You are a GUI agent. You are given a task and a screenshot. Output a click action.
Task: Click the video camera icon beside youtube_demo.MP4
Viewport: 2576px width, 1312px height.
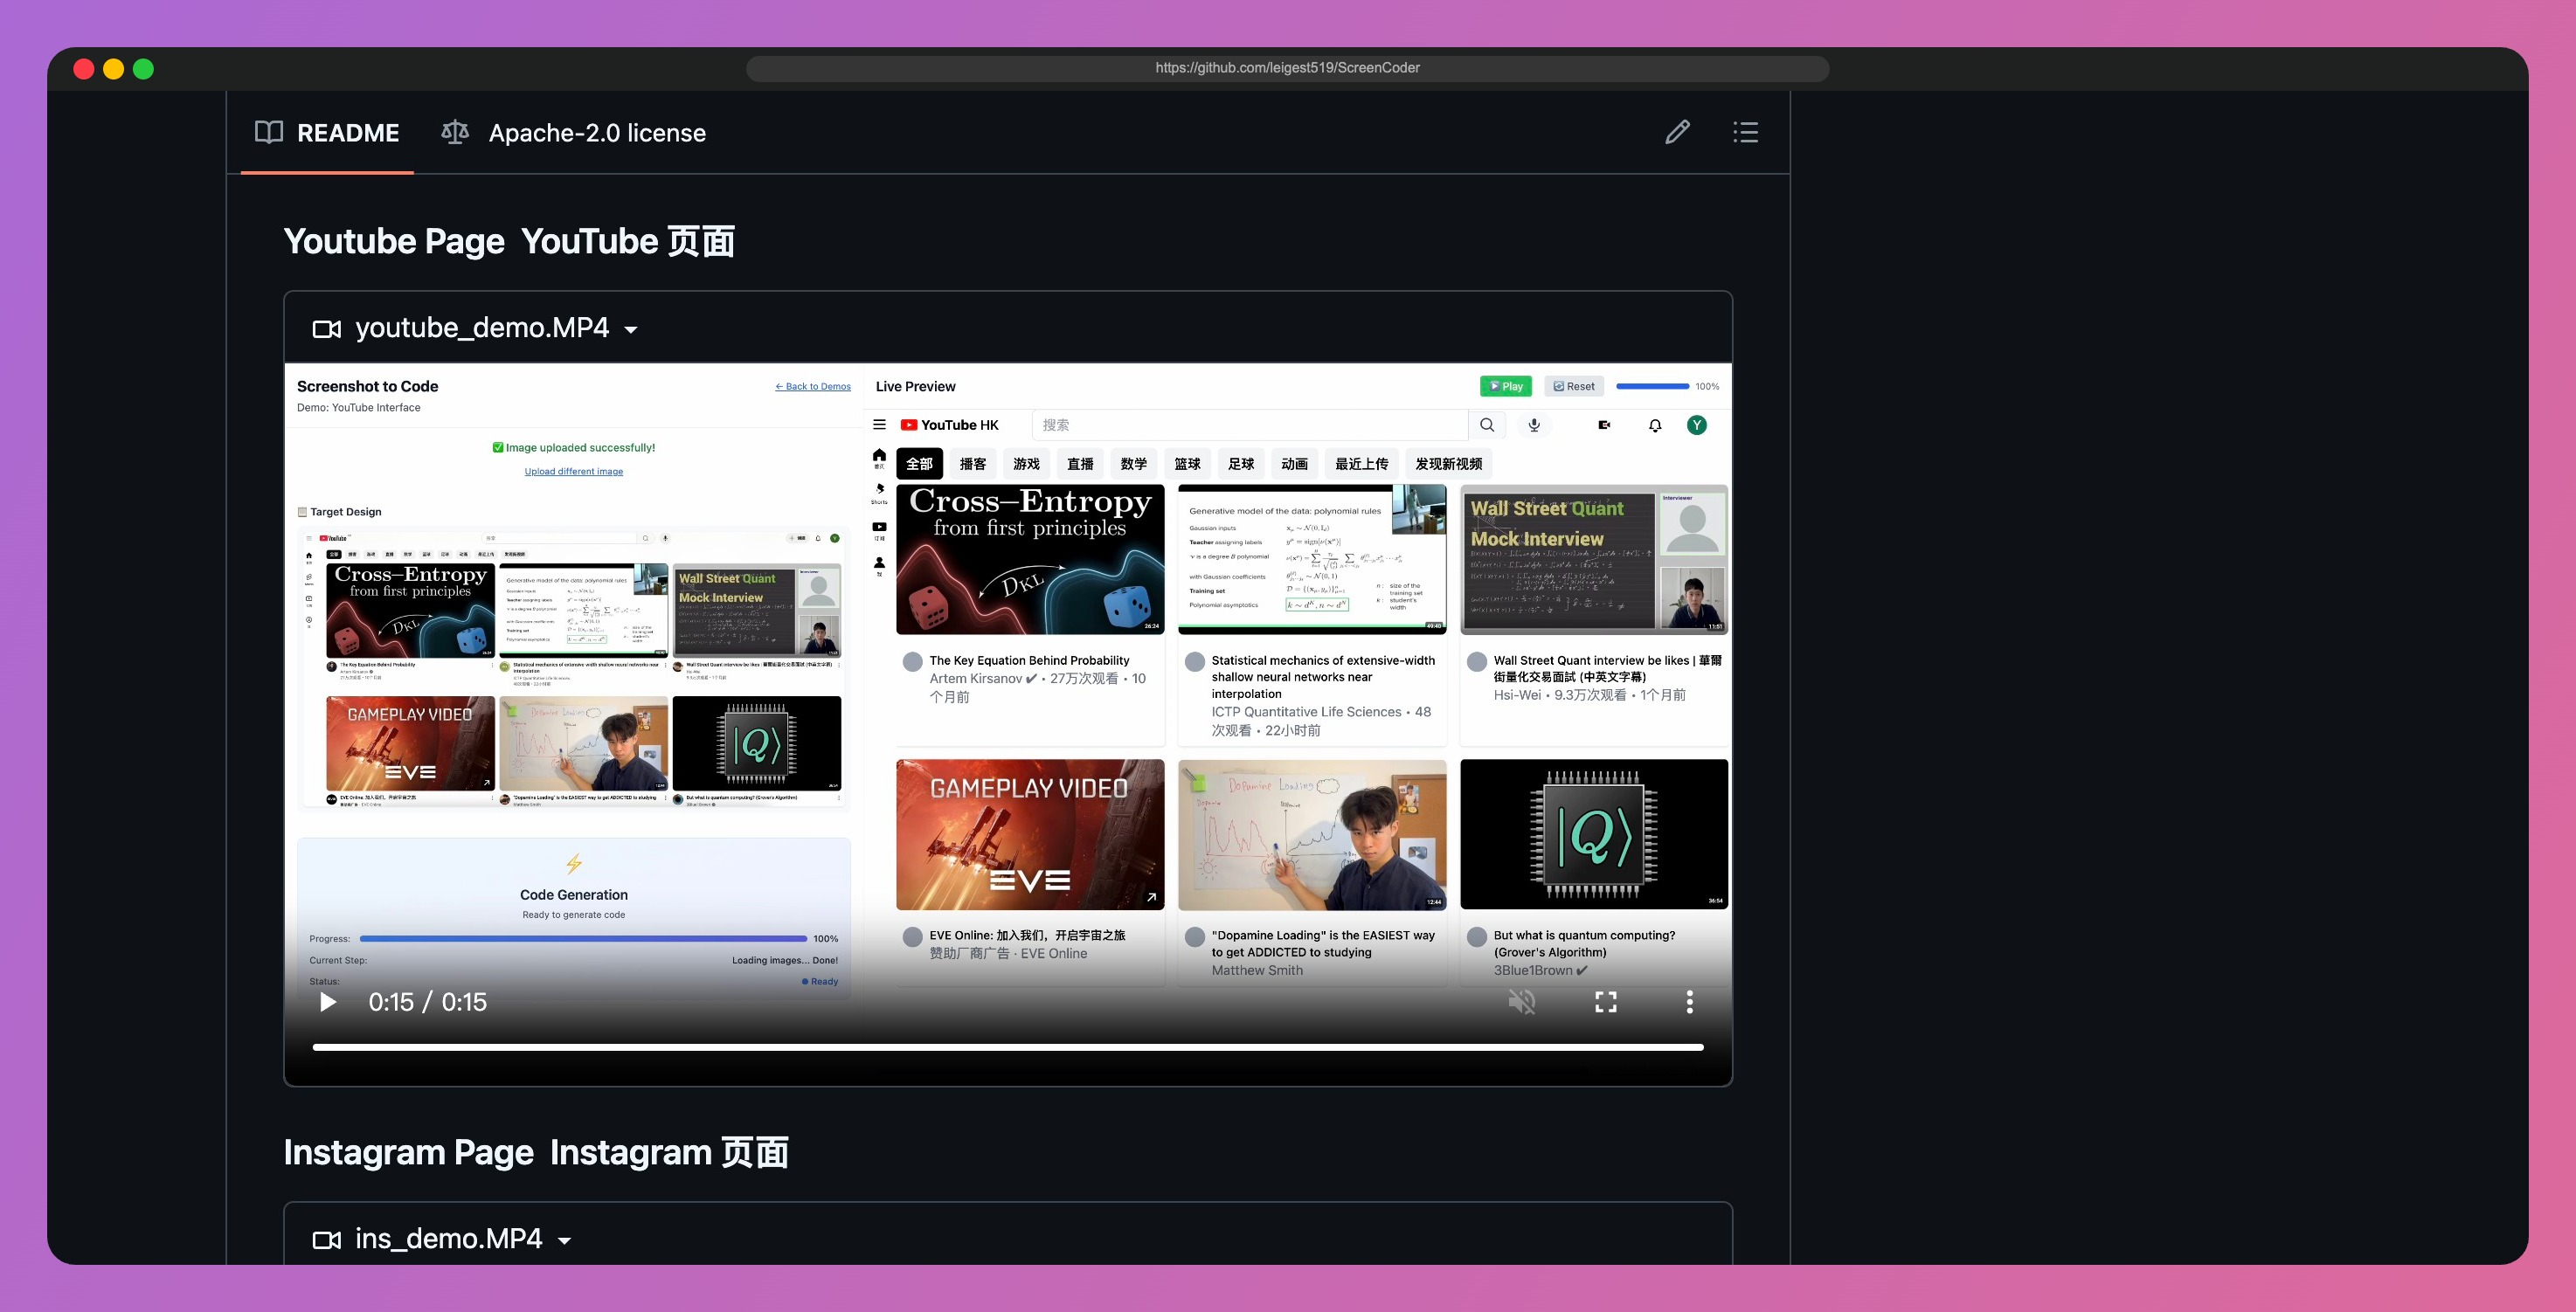[x=327, y=329]
